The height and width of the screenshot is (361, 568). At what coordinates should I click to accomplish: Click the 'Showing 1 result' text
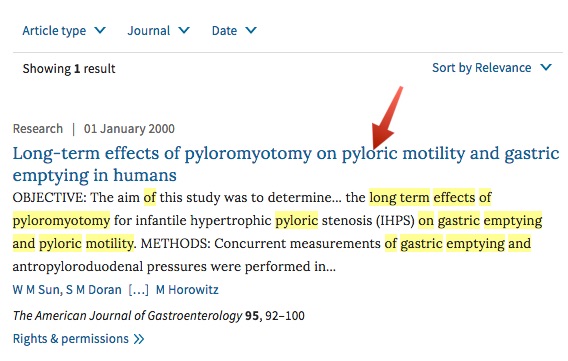coord(69,69)
